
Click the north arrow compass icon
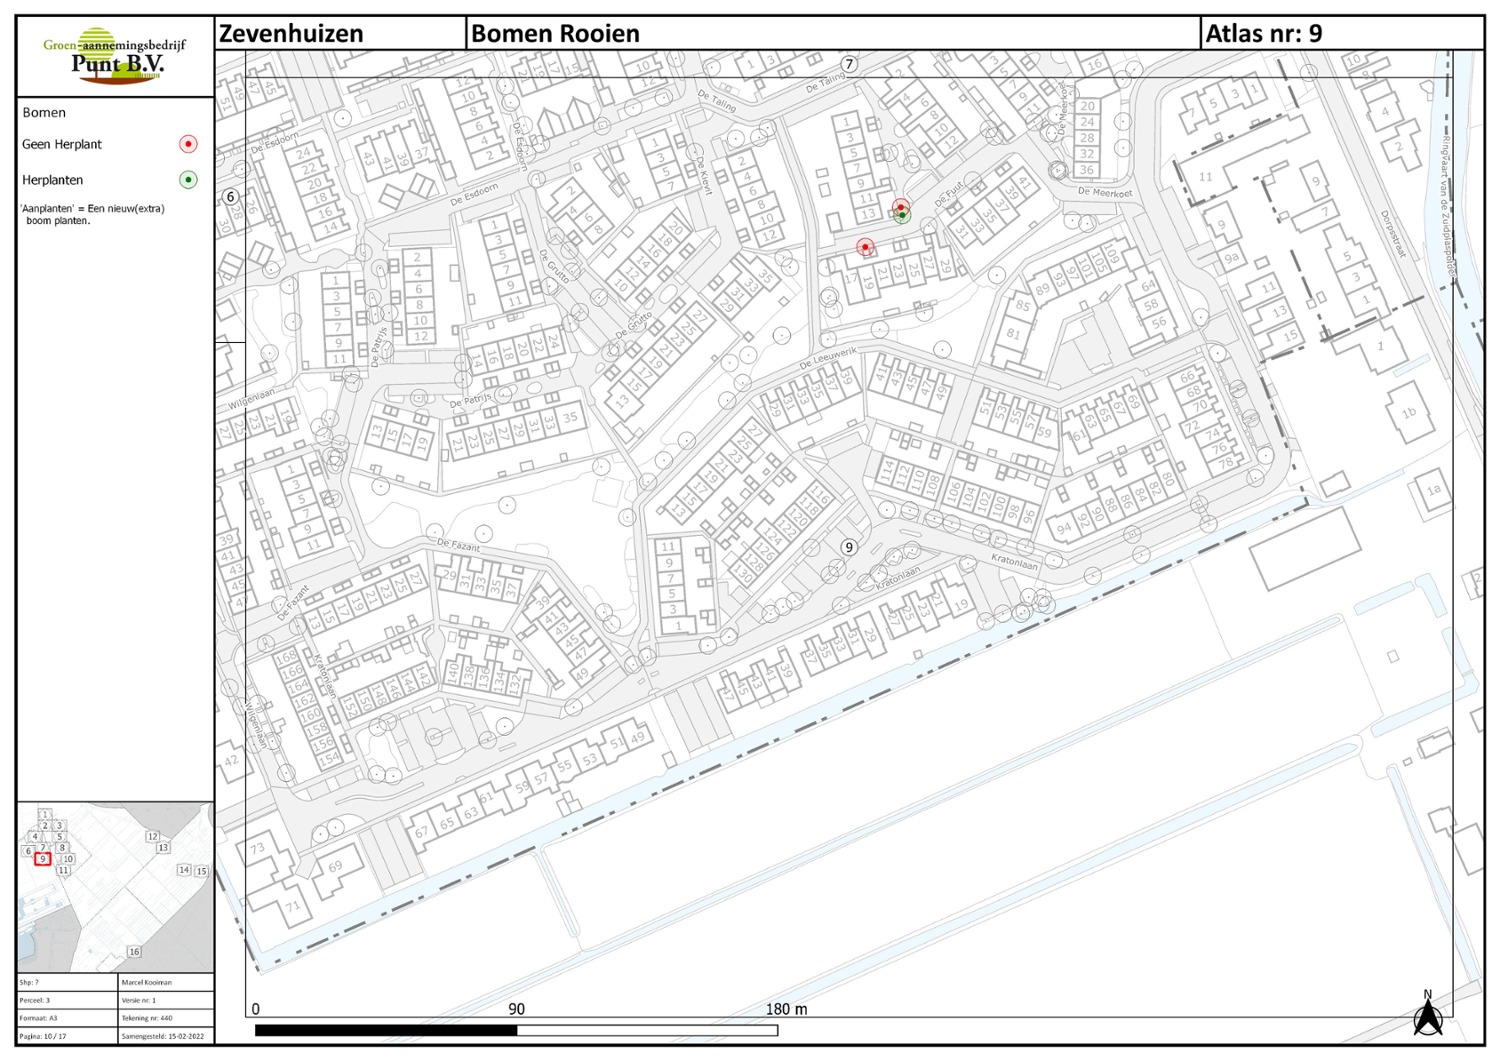(1427, 1014)
